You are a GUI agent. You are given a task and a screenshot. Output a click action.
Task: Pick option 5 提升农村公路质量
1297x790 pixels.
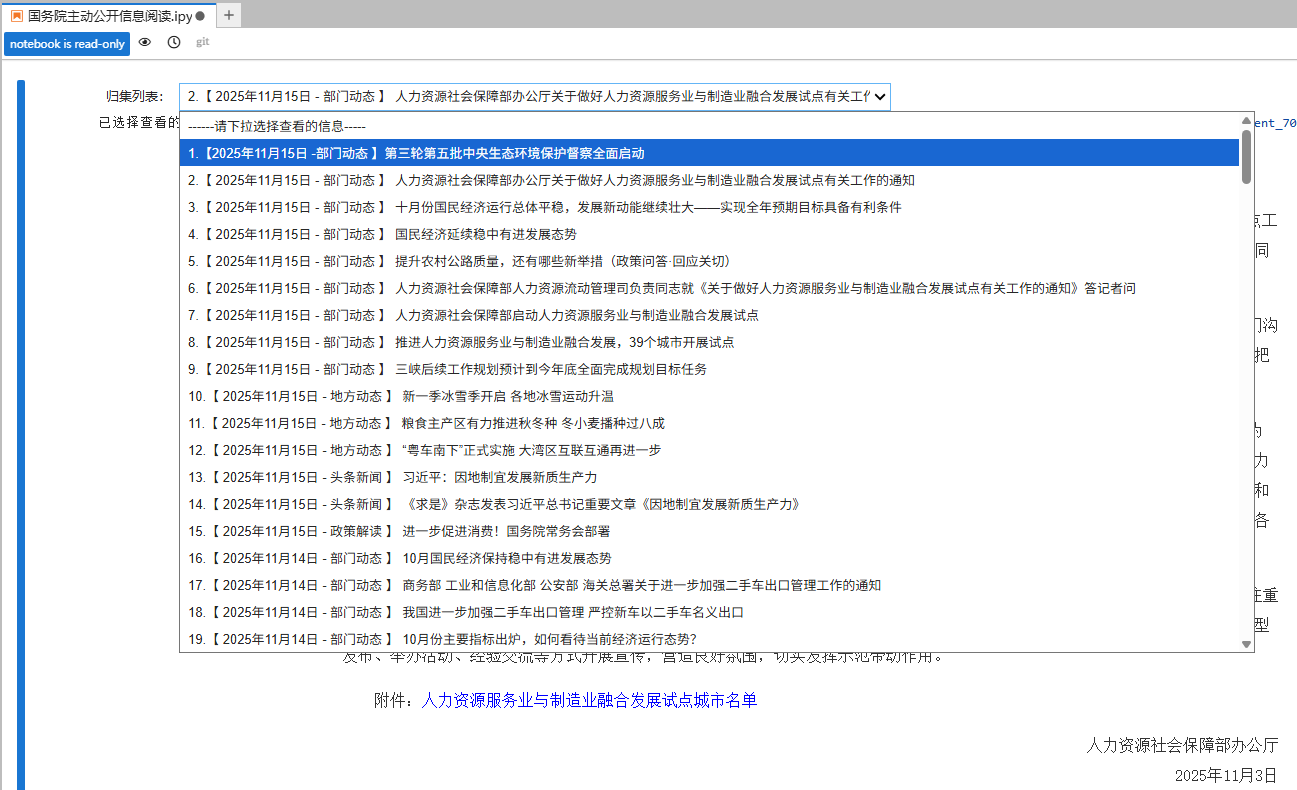click(709, 261)
